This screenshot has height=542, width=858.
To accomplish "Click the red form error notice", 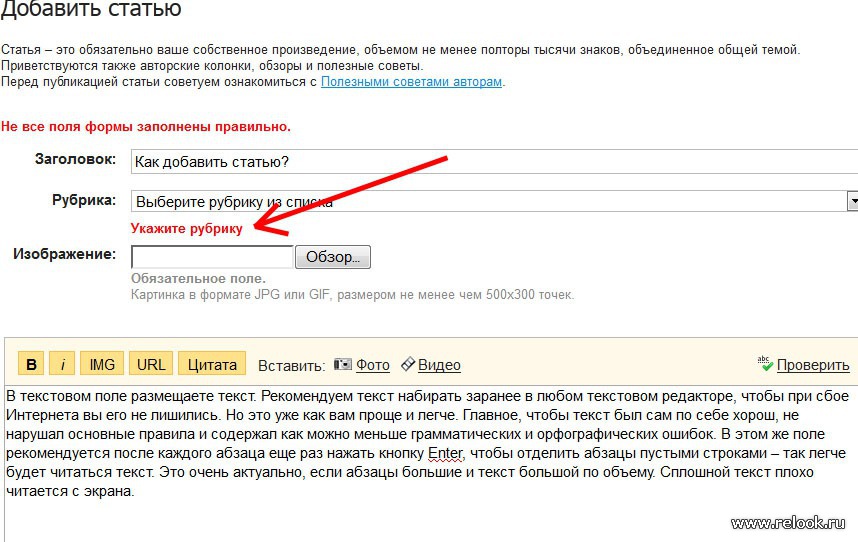I will pyautogui.click(x=146, y=127).
